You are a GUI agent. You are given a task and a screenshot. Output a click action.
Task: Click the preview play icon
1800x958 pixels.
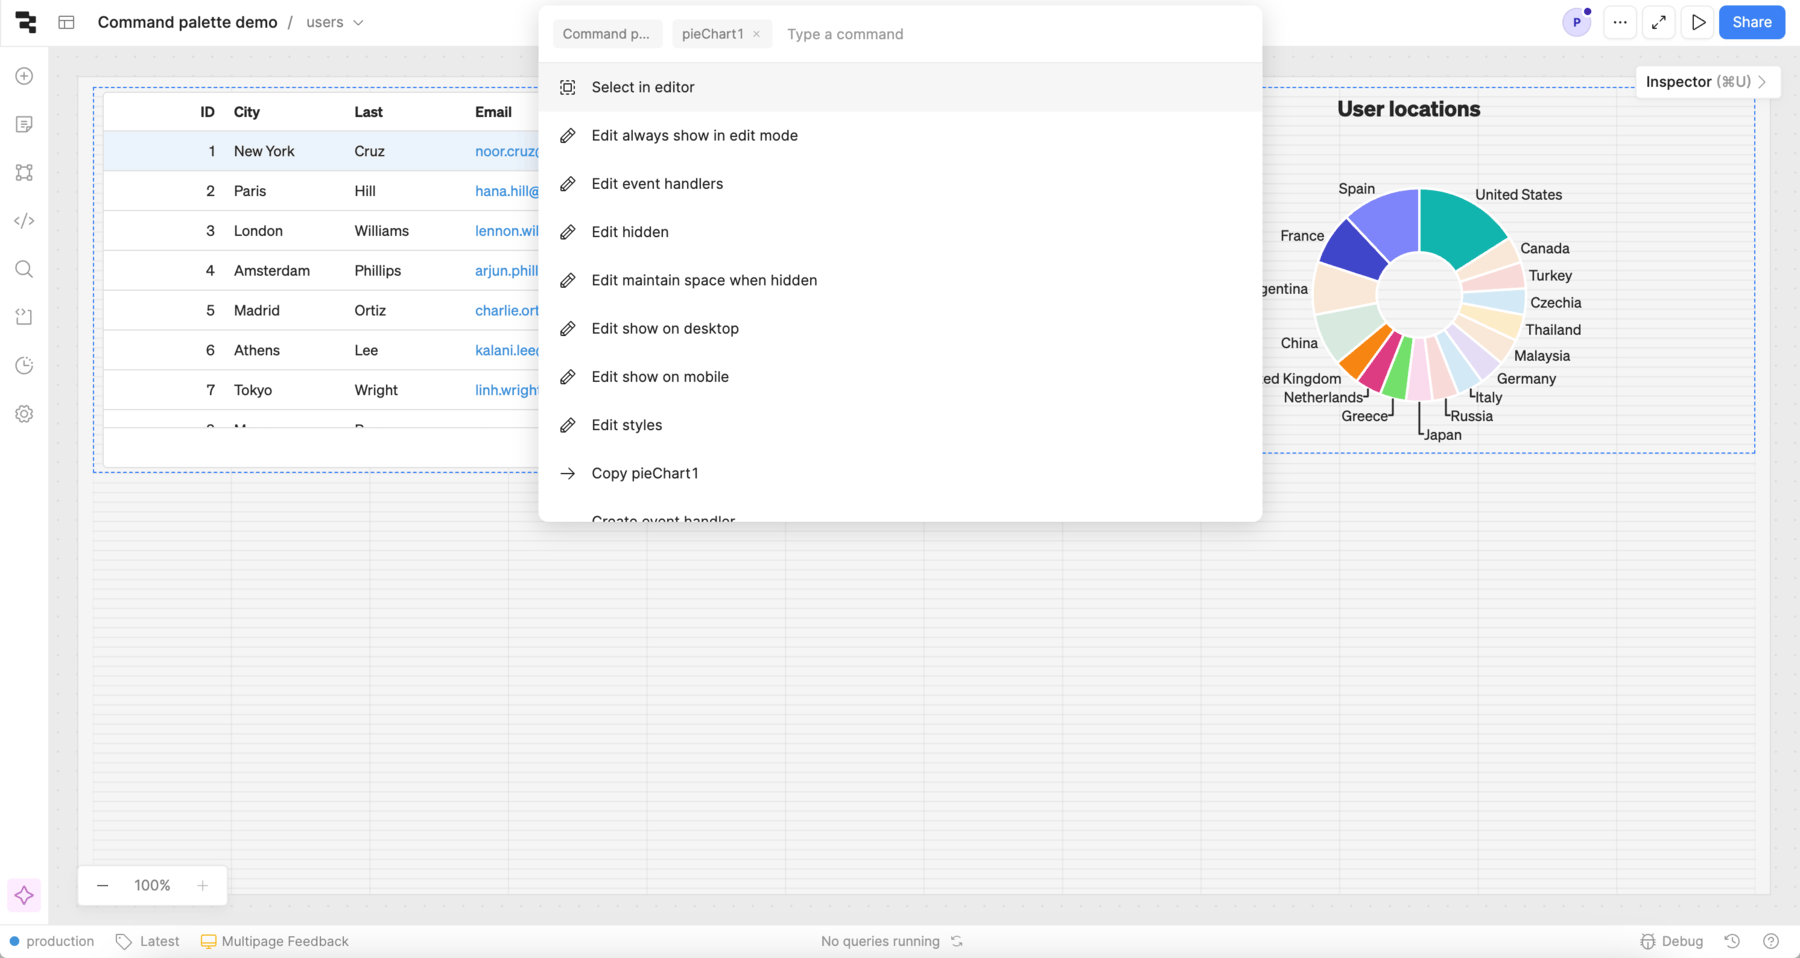click(x=1698, y=22)
